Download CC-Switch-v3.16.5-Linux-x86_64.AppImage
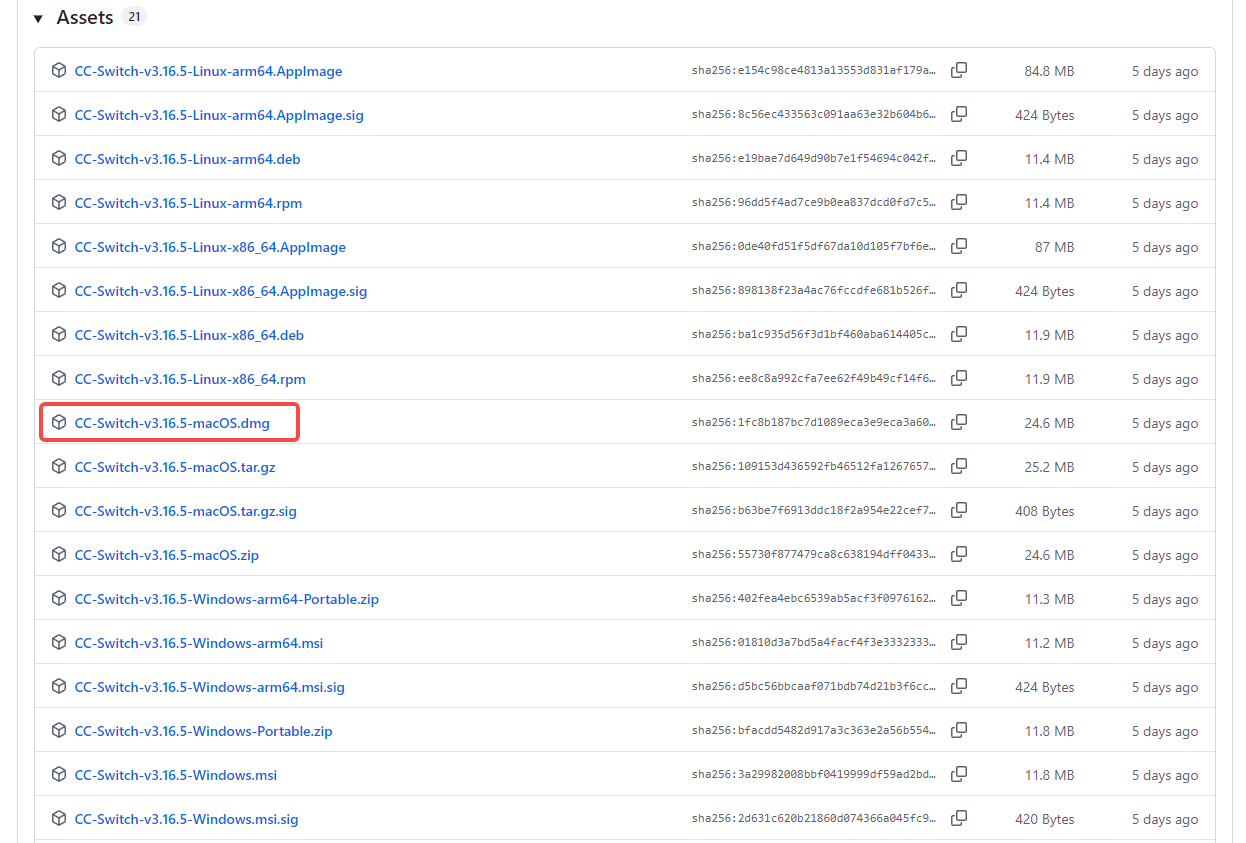The height and width of the screenshot is (843, 1246). click(x=210, y=247)
